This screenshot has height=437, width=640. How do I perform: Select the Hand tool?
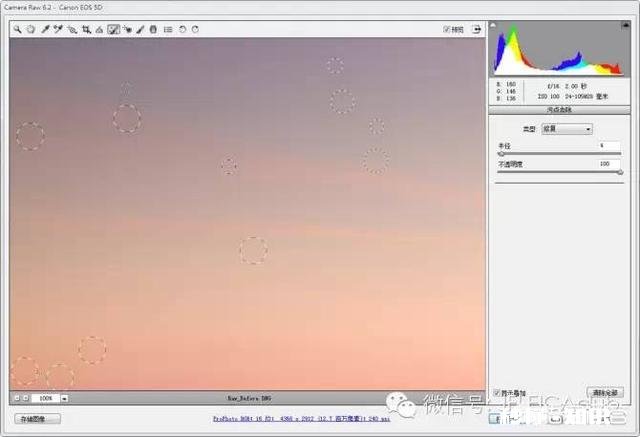tap(31, 29)
